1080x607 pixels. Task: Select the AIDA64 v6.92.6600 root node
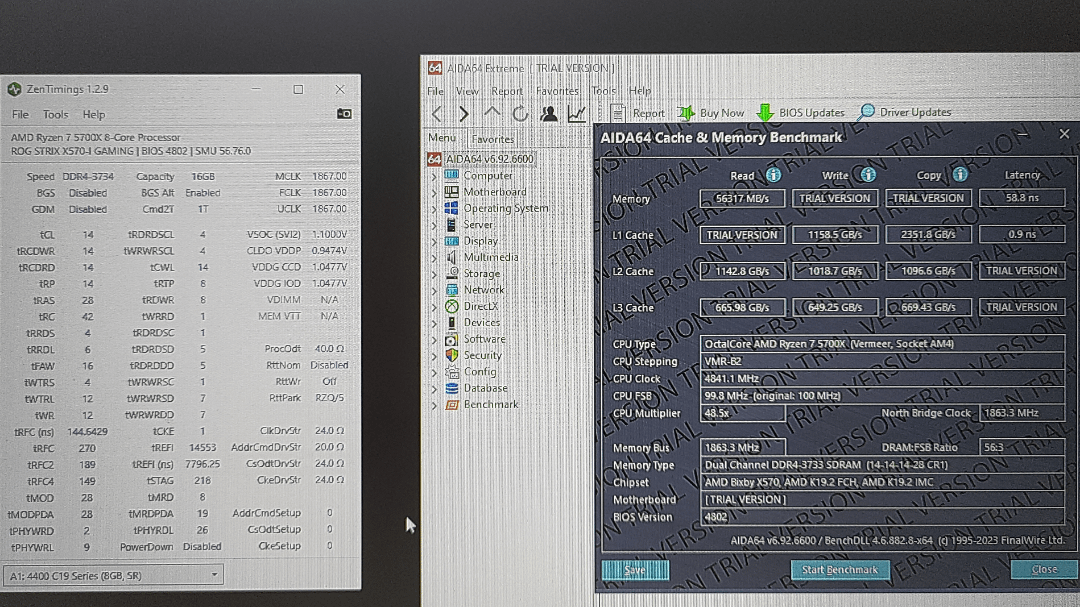click(489, 159)
